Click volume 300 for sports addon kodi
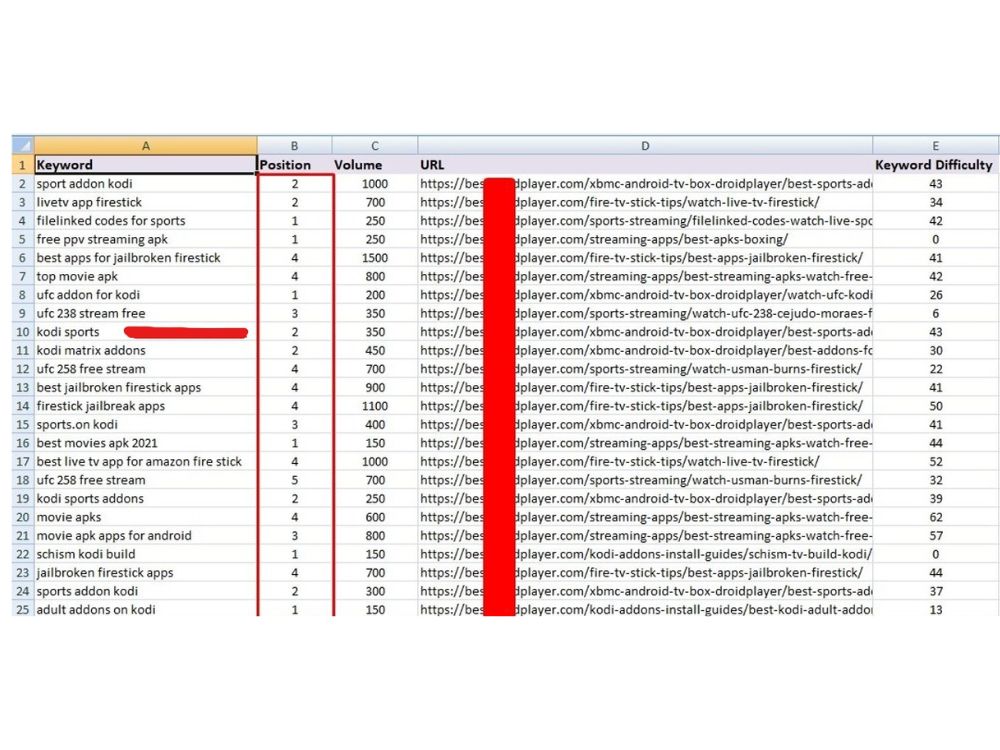 click(x=375, y=591)
